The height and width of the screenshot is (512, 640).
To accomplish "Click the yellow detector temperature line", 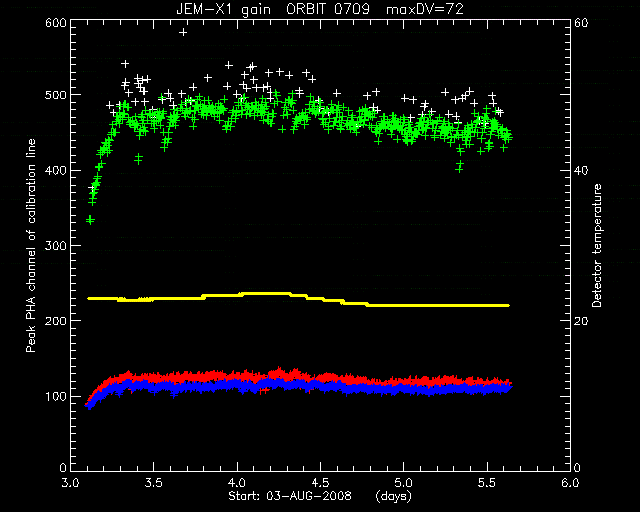I will [x=299, y=299].
